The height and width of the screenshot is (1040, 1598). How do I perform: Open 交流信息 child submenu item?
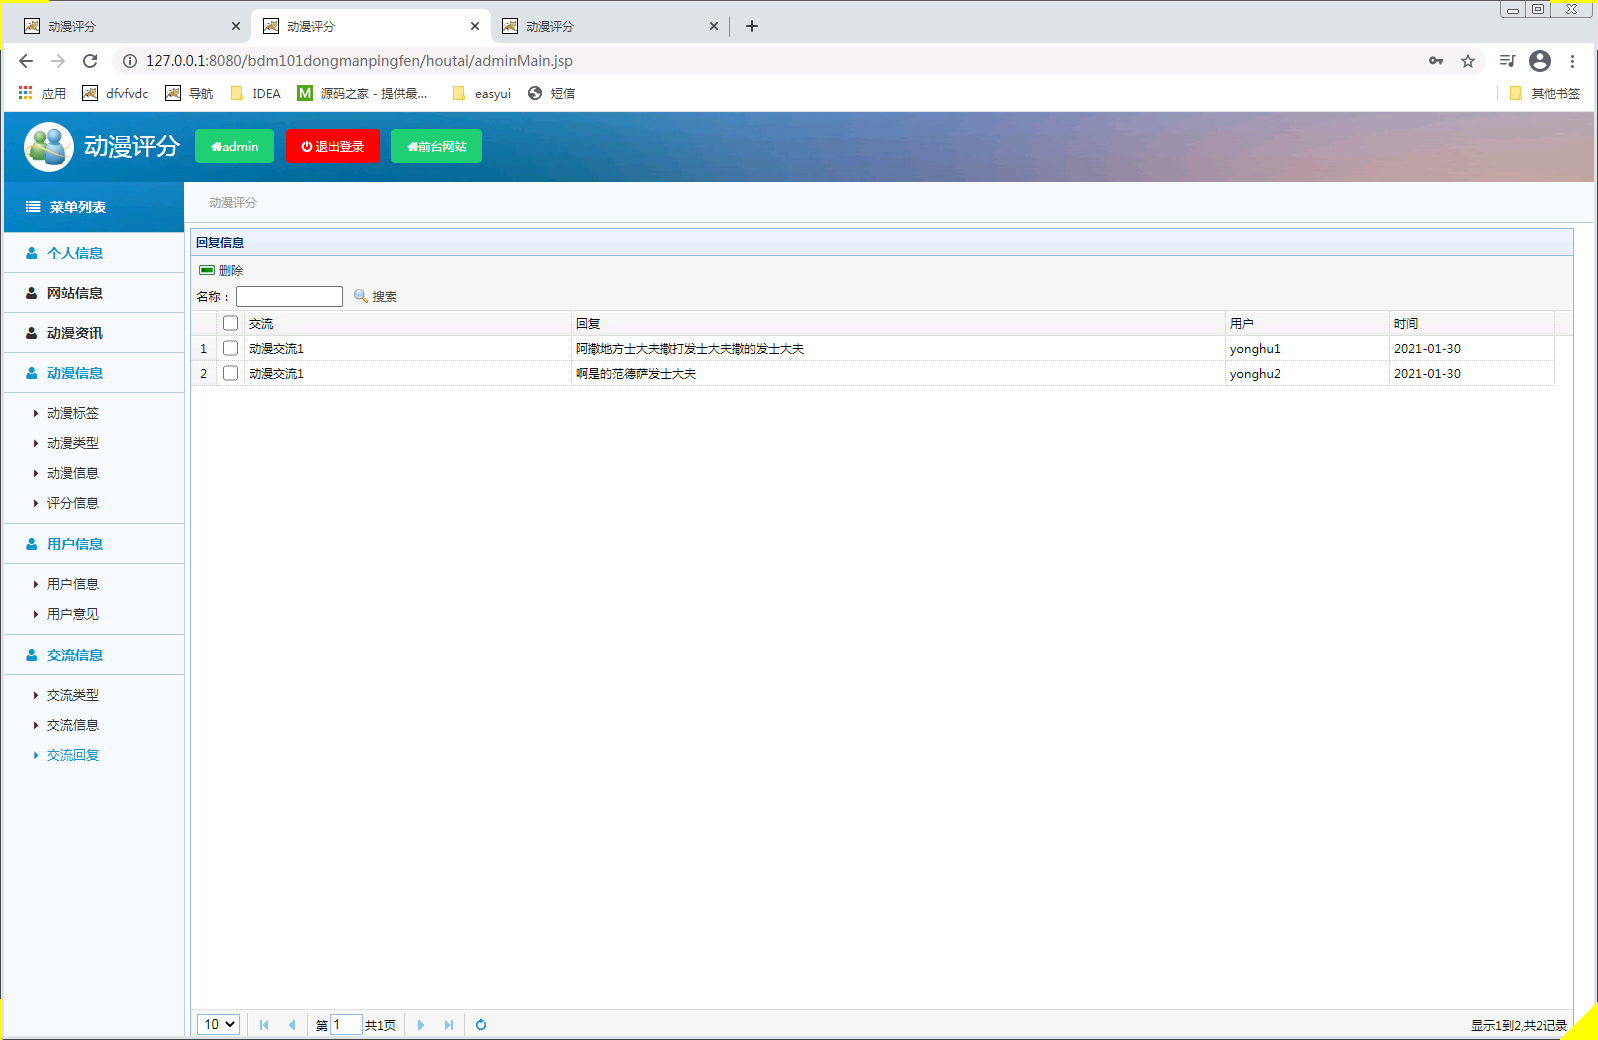pos(73,725)
